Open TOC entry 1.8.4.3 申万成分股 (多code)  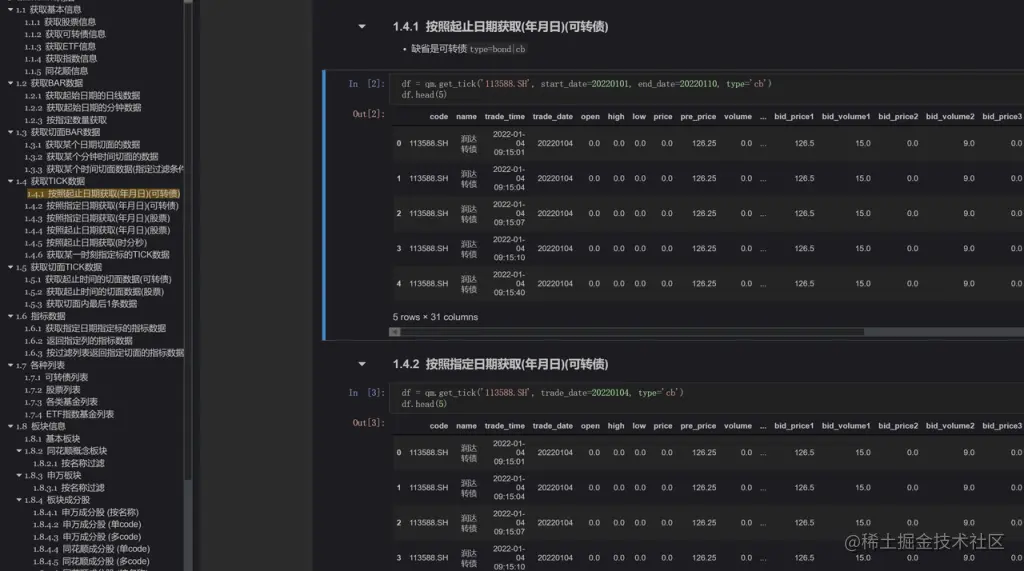click(87, 536)
